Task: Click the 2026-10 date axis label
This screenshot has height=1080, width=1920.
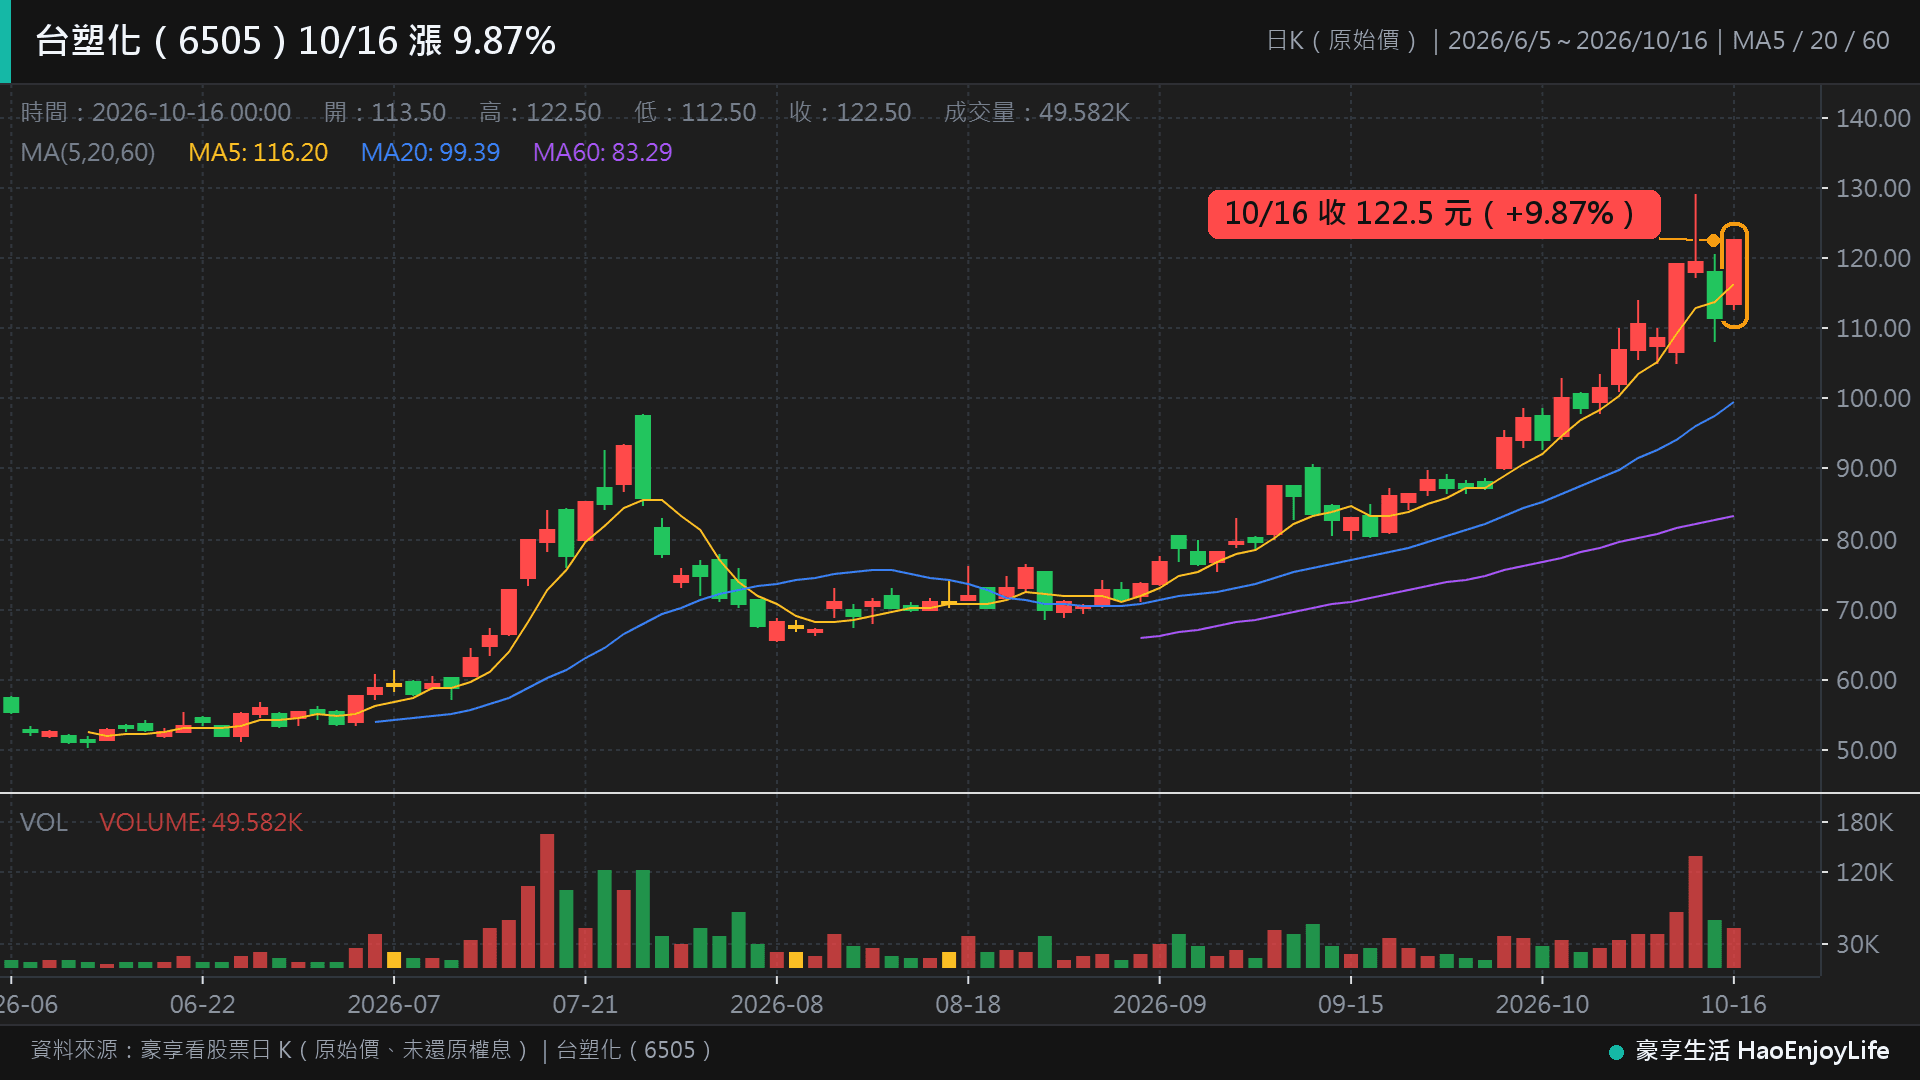Action: pyautogui.click(x=1542, y=1004)
